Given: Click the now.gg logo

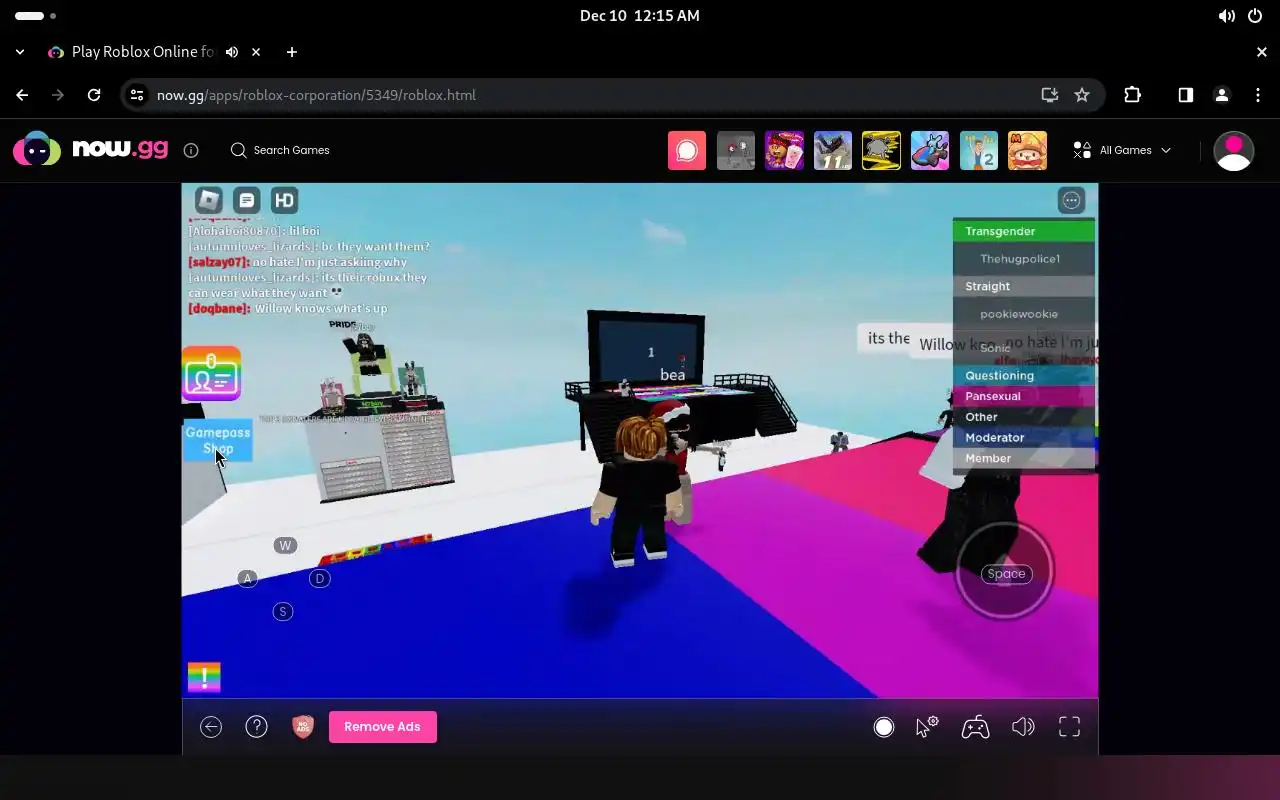Looking at the screenshot, I should point(91,150).
